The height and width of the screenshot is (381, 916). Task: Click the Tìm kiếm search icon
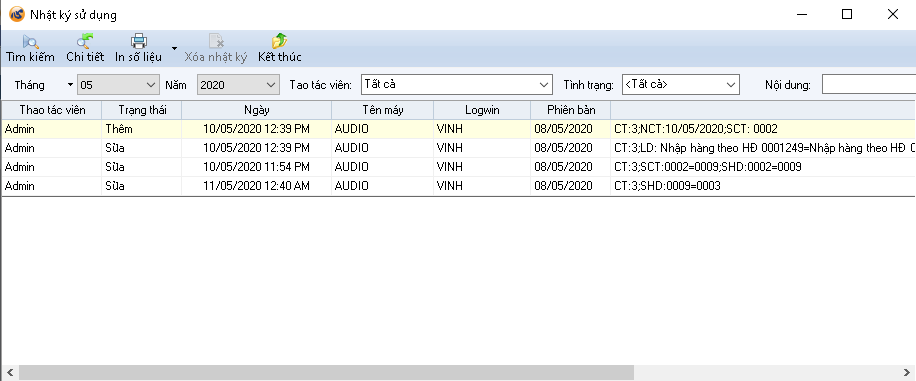pos(30,41)
